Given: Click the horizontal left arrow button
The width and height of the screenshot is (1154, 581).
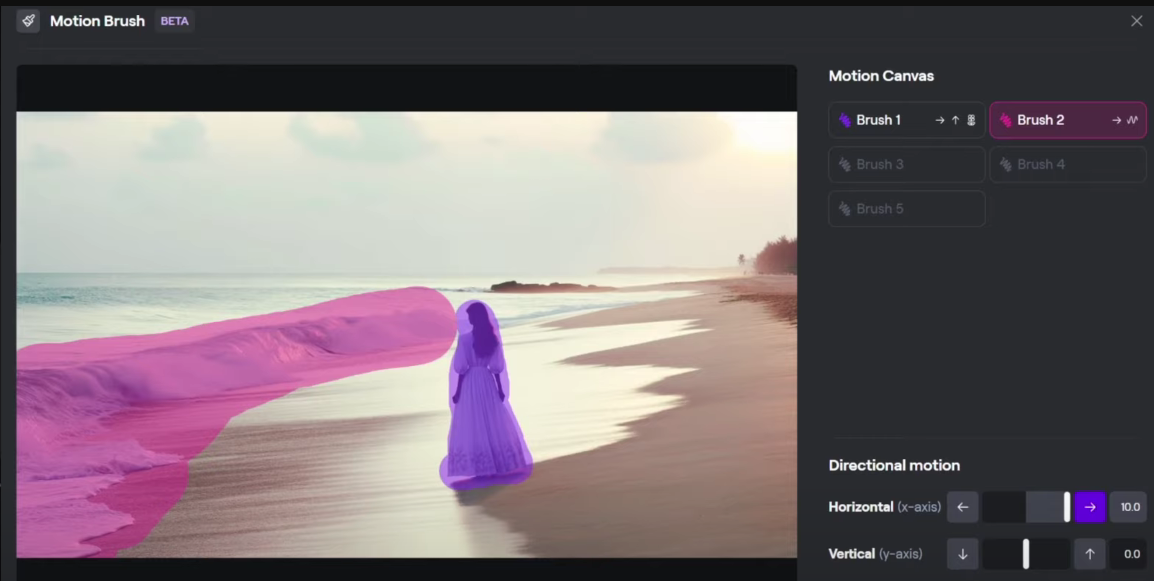Looking at the screenshot, I should pos(963,507).
